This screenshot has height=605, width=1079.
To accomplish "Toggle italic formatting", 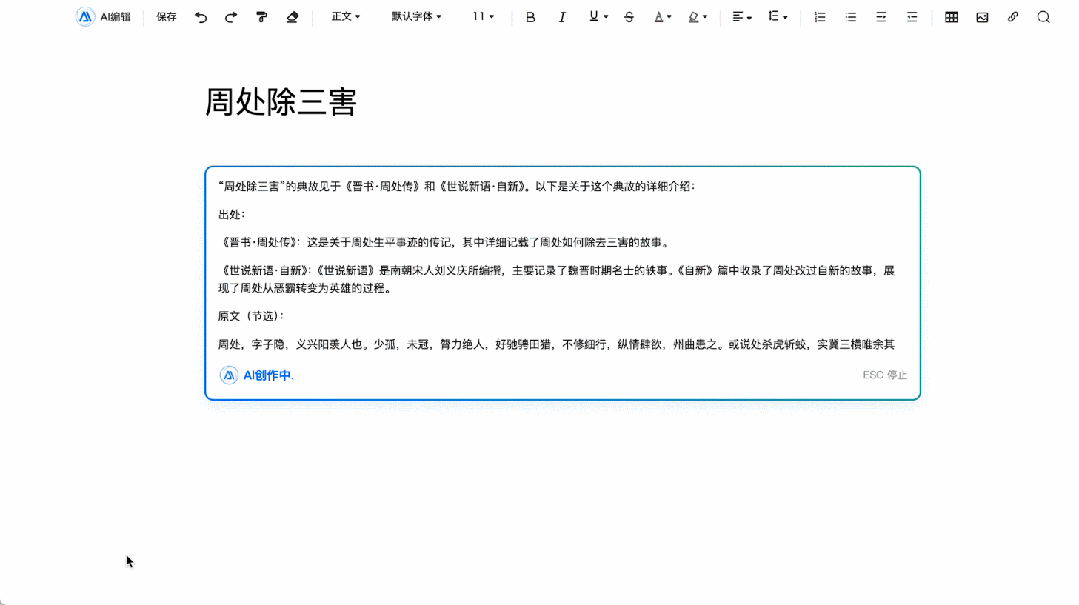I will 562,17.
